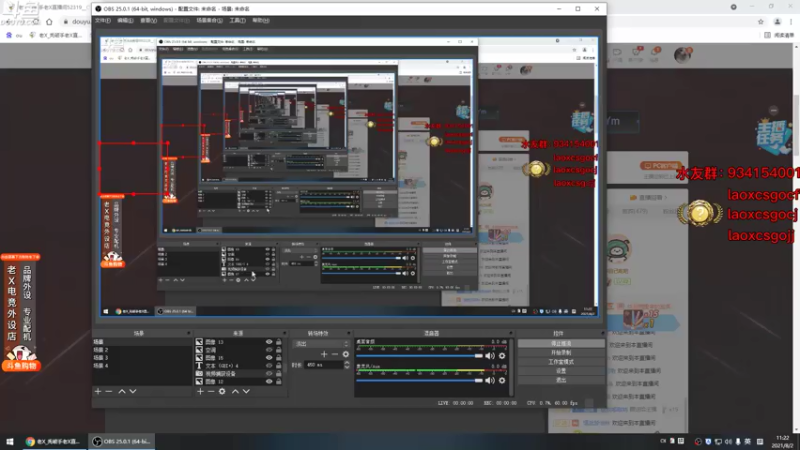Viewport: 800px width, 450px height.
Task: Select 场景 4 in scenes list
Action: (x=142, y=365)
